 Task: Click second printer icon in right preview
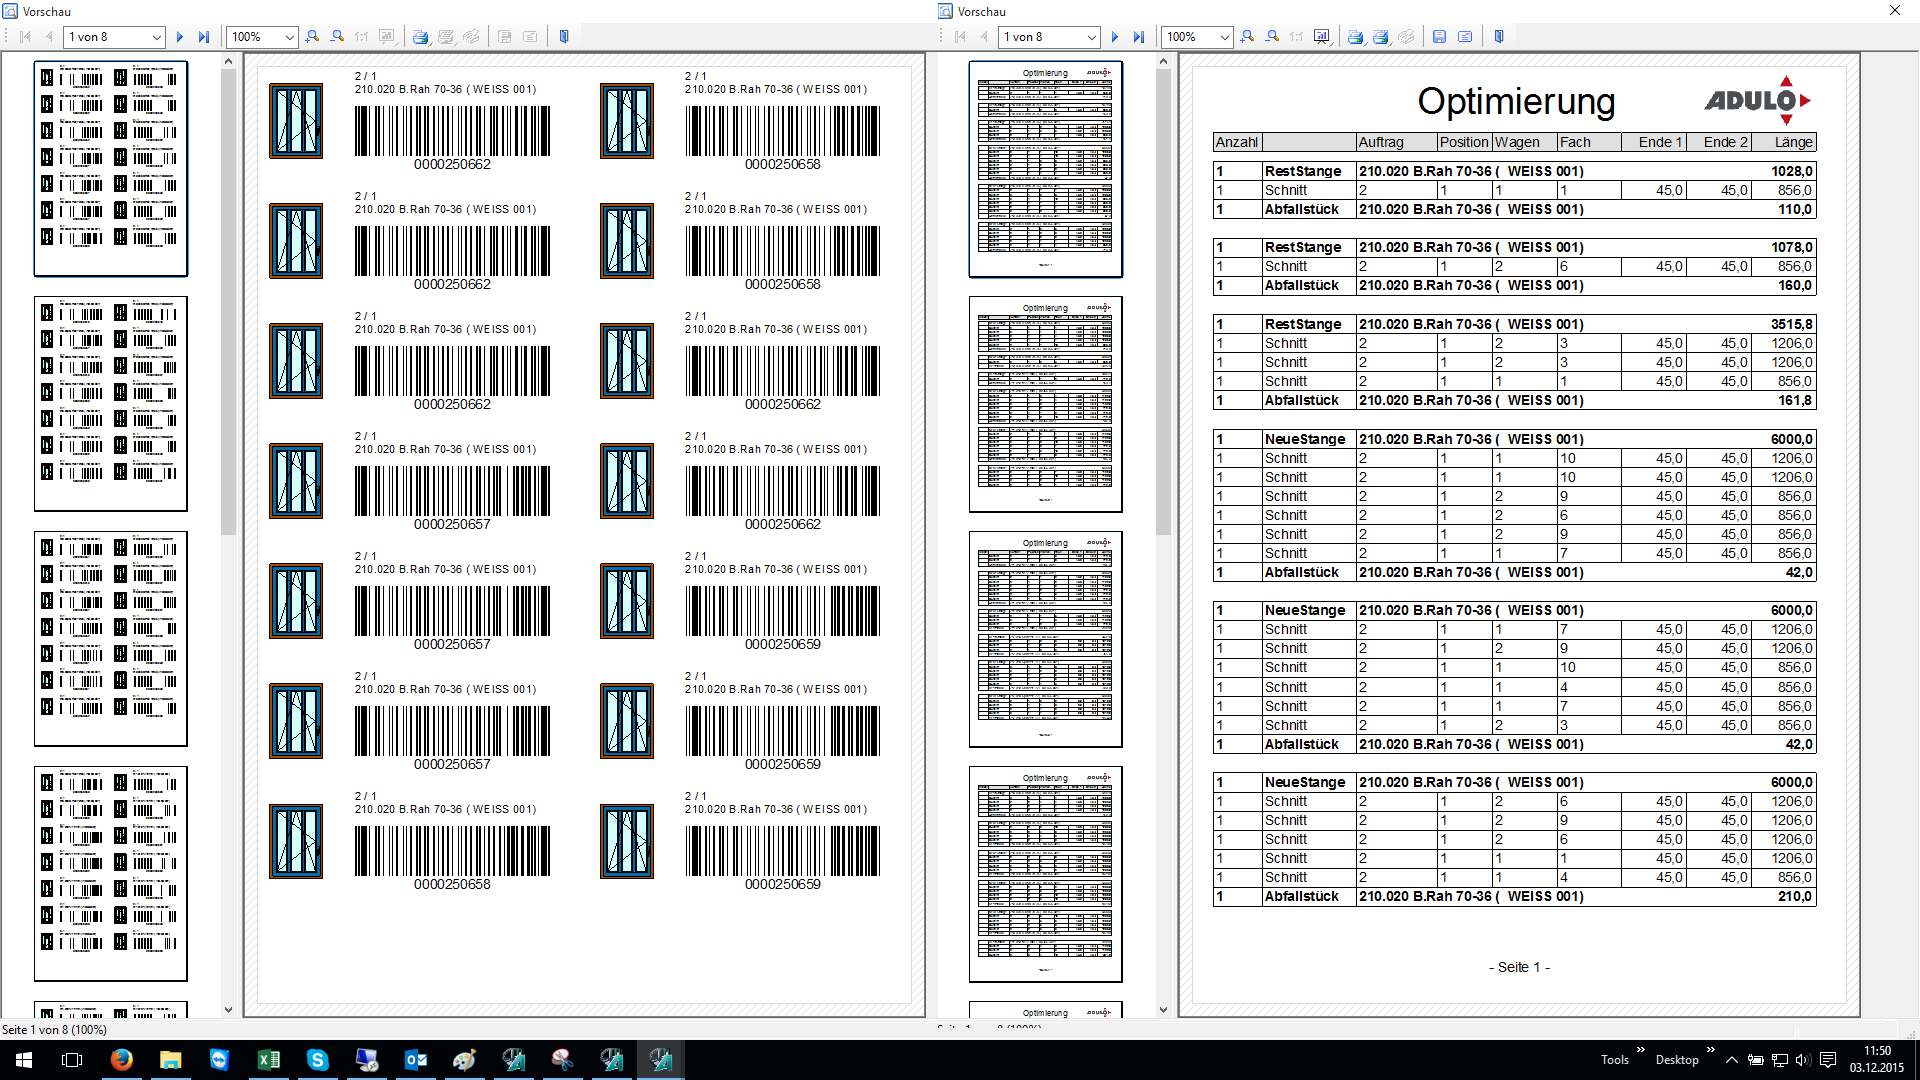coord(1381,37)
